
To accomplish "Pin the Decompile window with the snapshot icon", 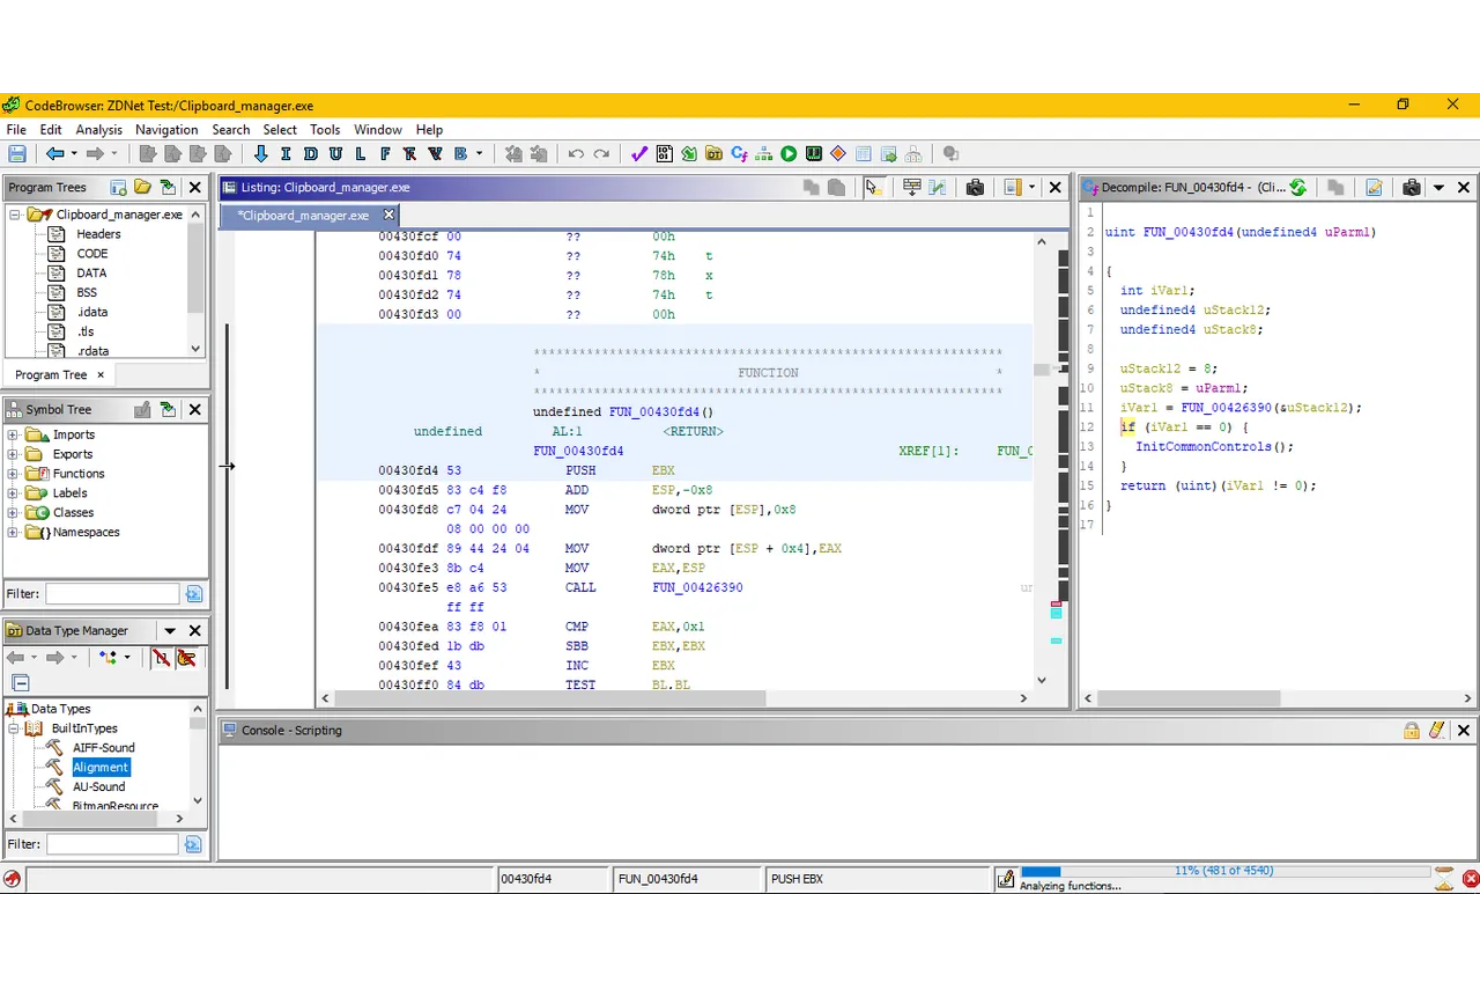I will tap(1410, 187).
